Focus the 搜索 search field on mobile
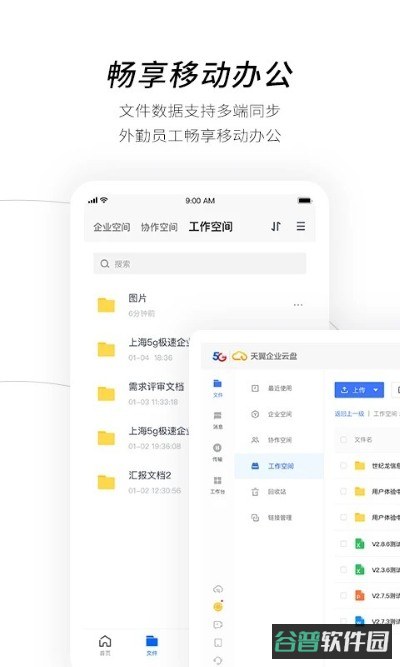 [200, 264]
